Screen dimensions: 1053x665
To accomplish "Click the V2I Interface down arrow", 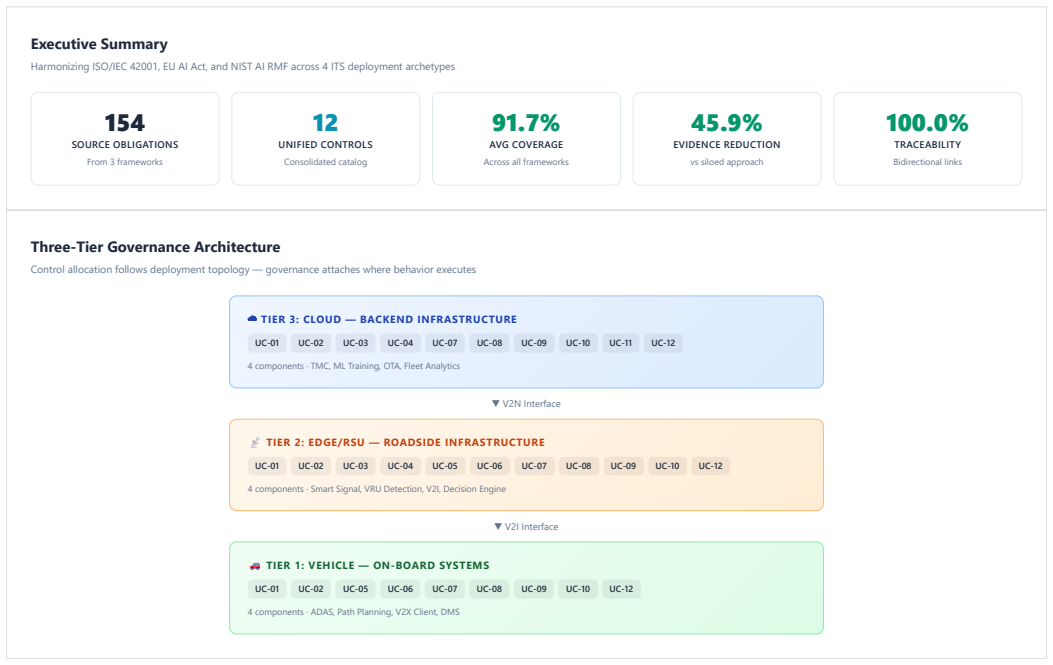I will (x=498, y=527).
